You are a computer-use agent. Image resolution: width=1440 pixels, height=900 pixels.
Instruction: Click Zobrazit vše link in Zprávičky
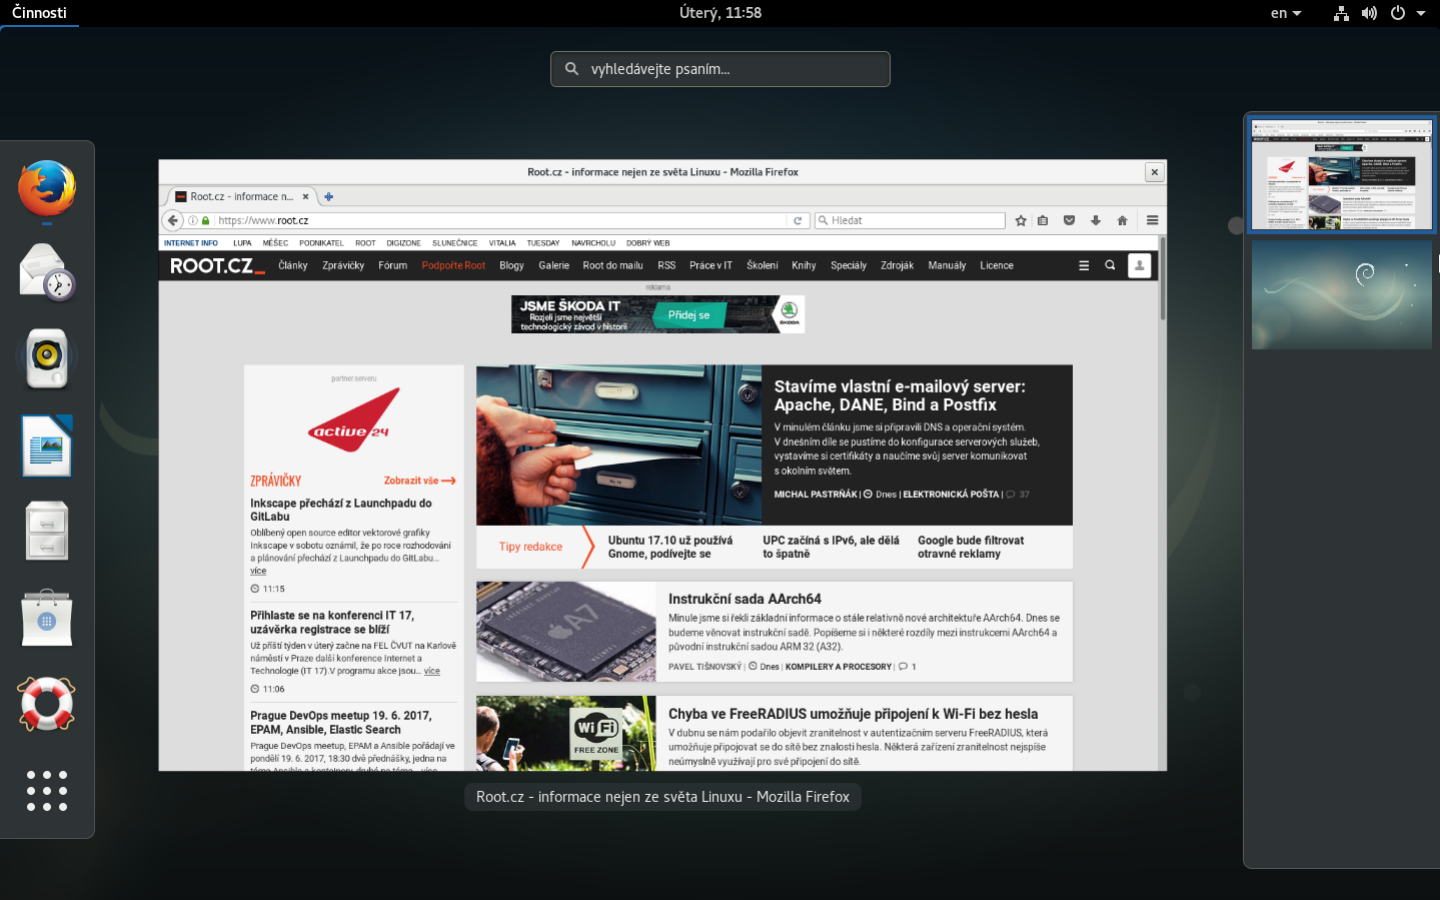click(420, 481)
